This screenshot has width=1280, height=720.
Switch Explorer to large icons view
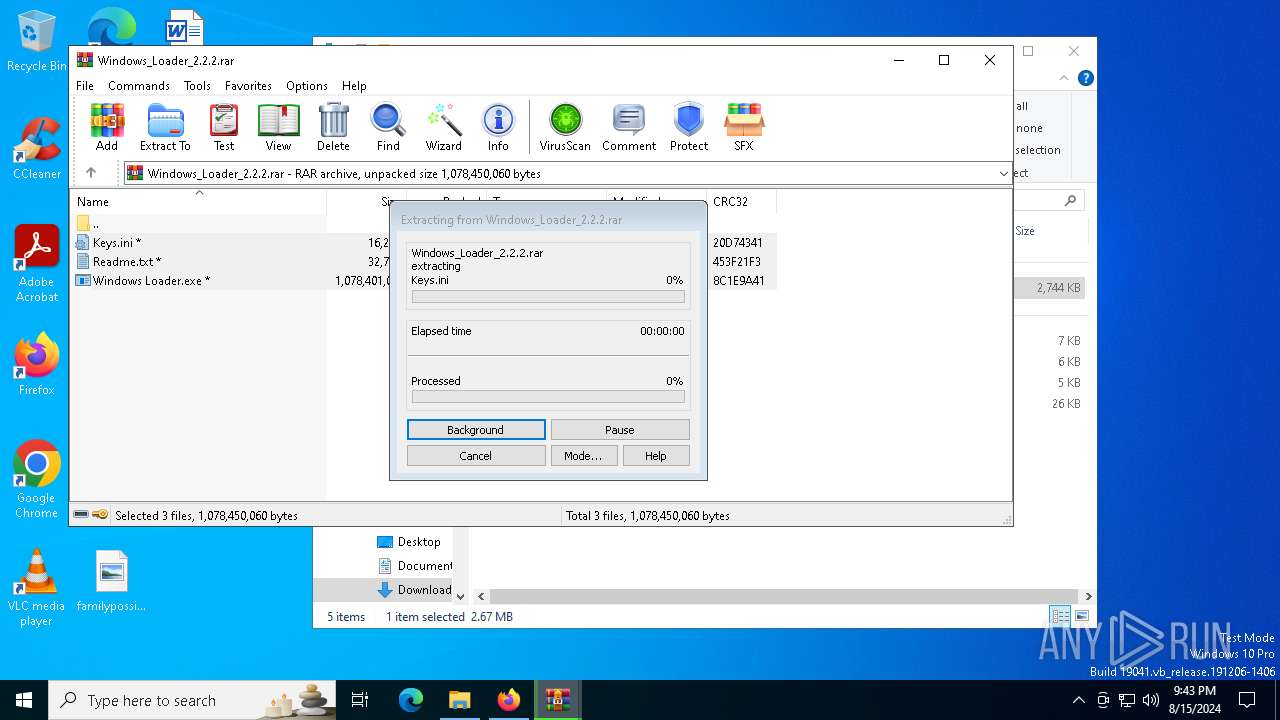tap(1081, 616)
